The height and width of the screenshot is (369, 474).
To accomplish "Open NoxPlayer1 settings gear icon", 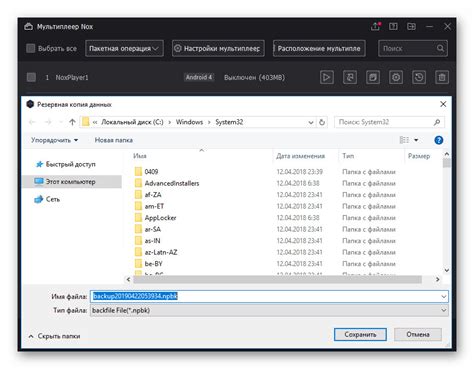I will [x=396, y=77].
